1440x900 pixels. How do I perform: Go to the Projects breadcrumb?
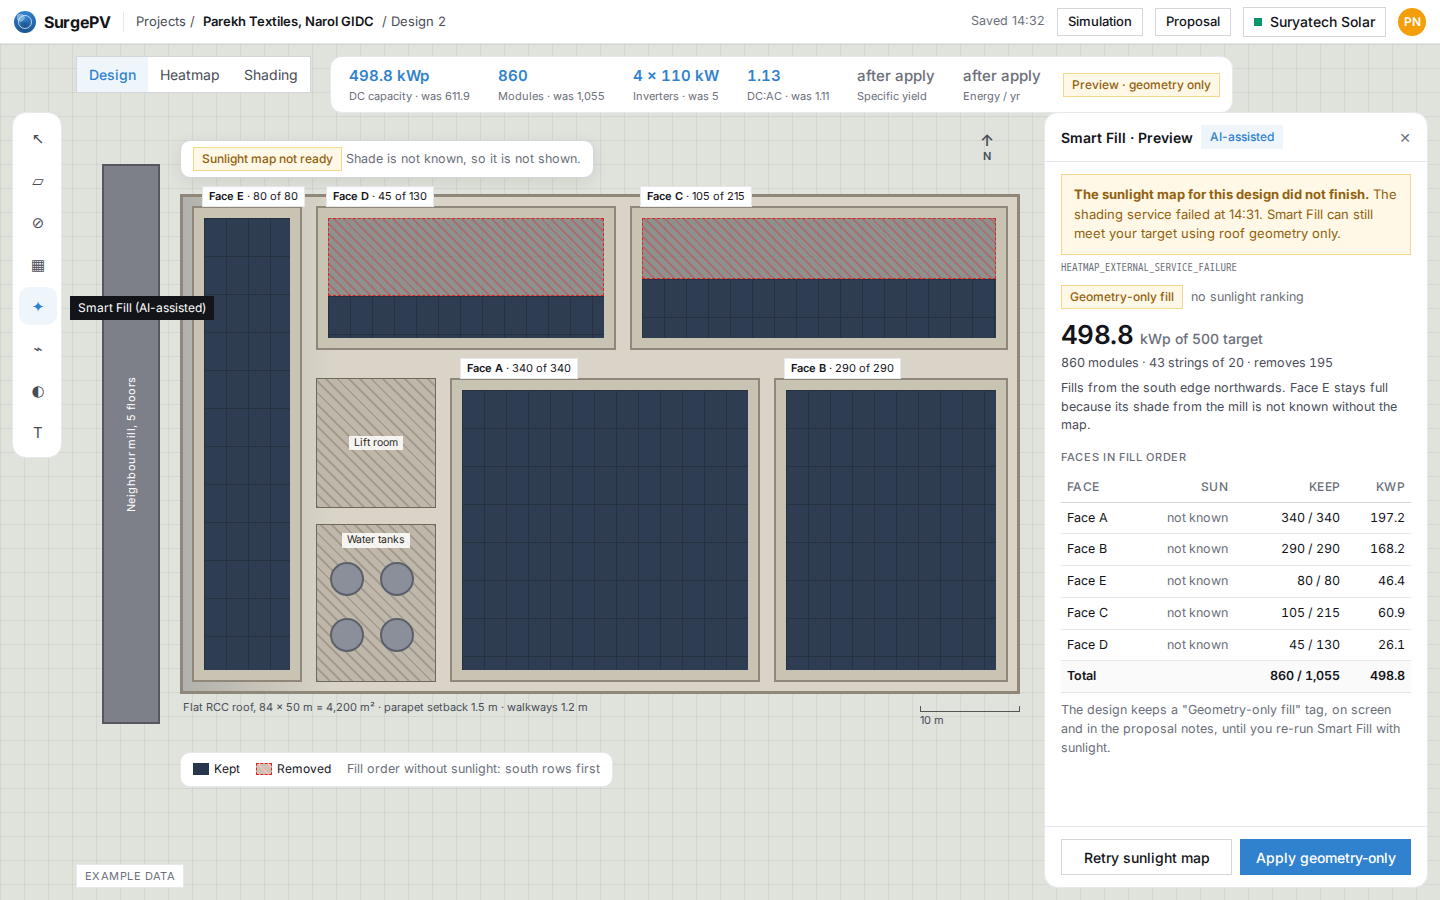click(x=161, y=22)
